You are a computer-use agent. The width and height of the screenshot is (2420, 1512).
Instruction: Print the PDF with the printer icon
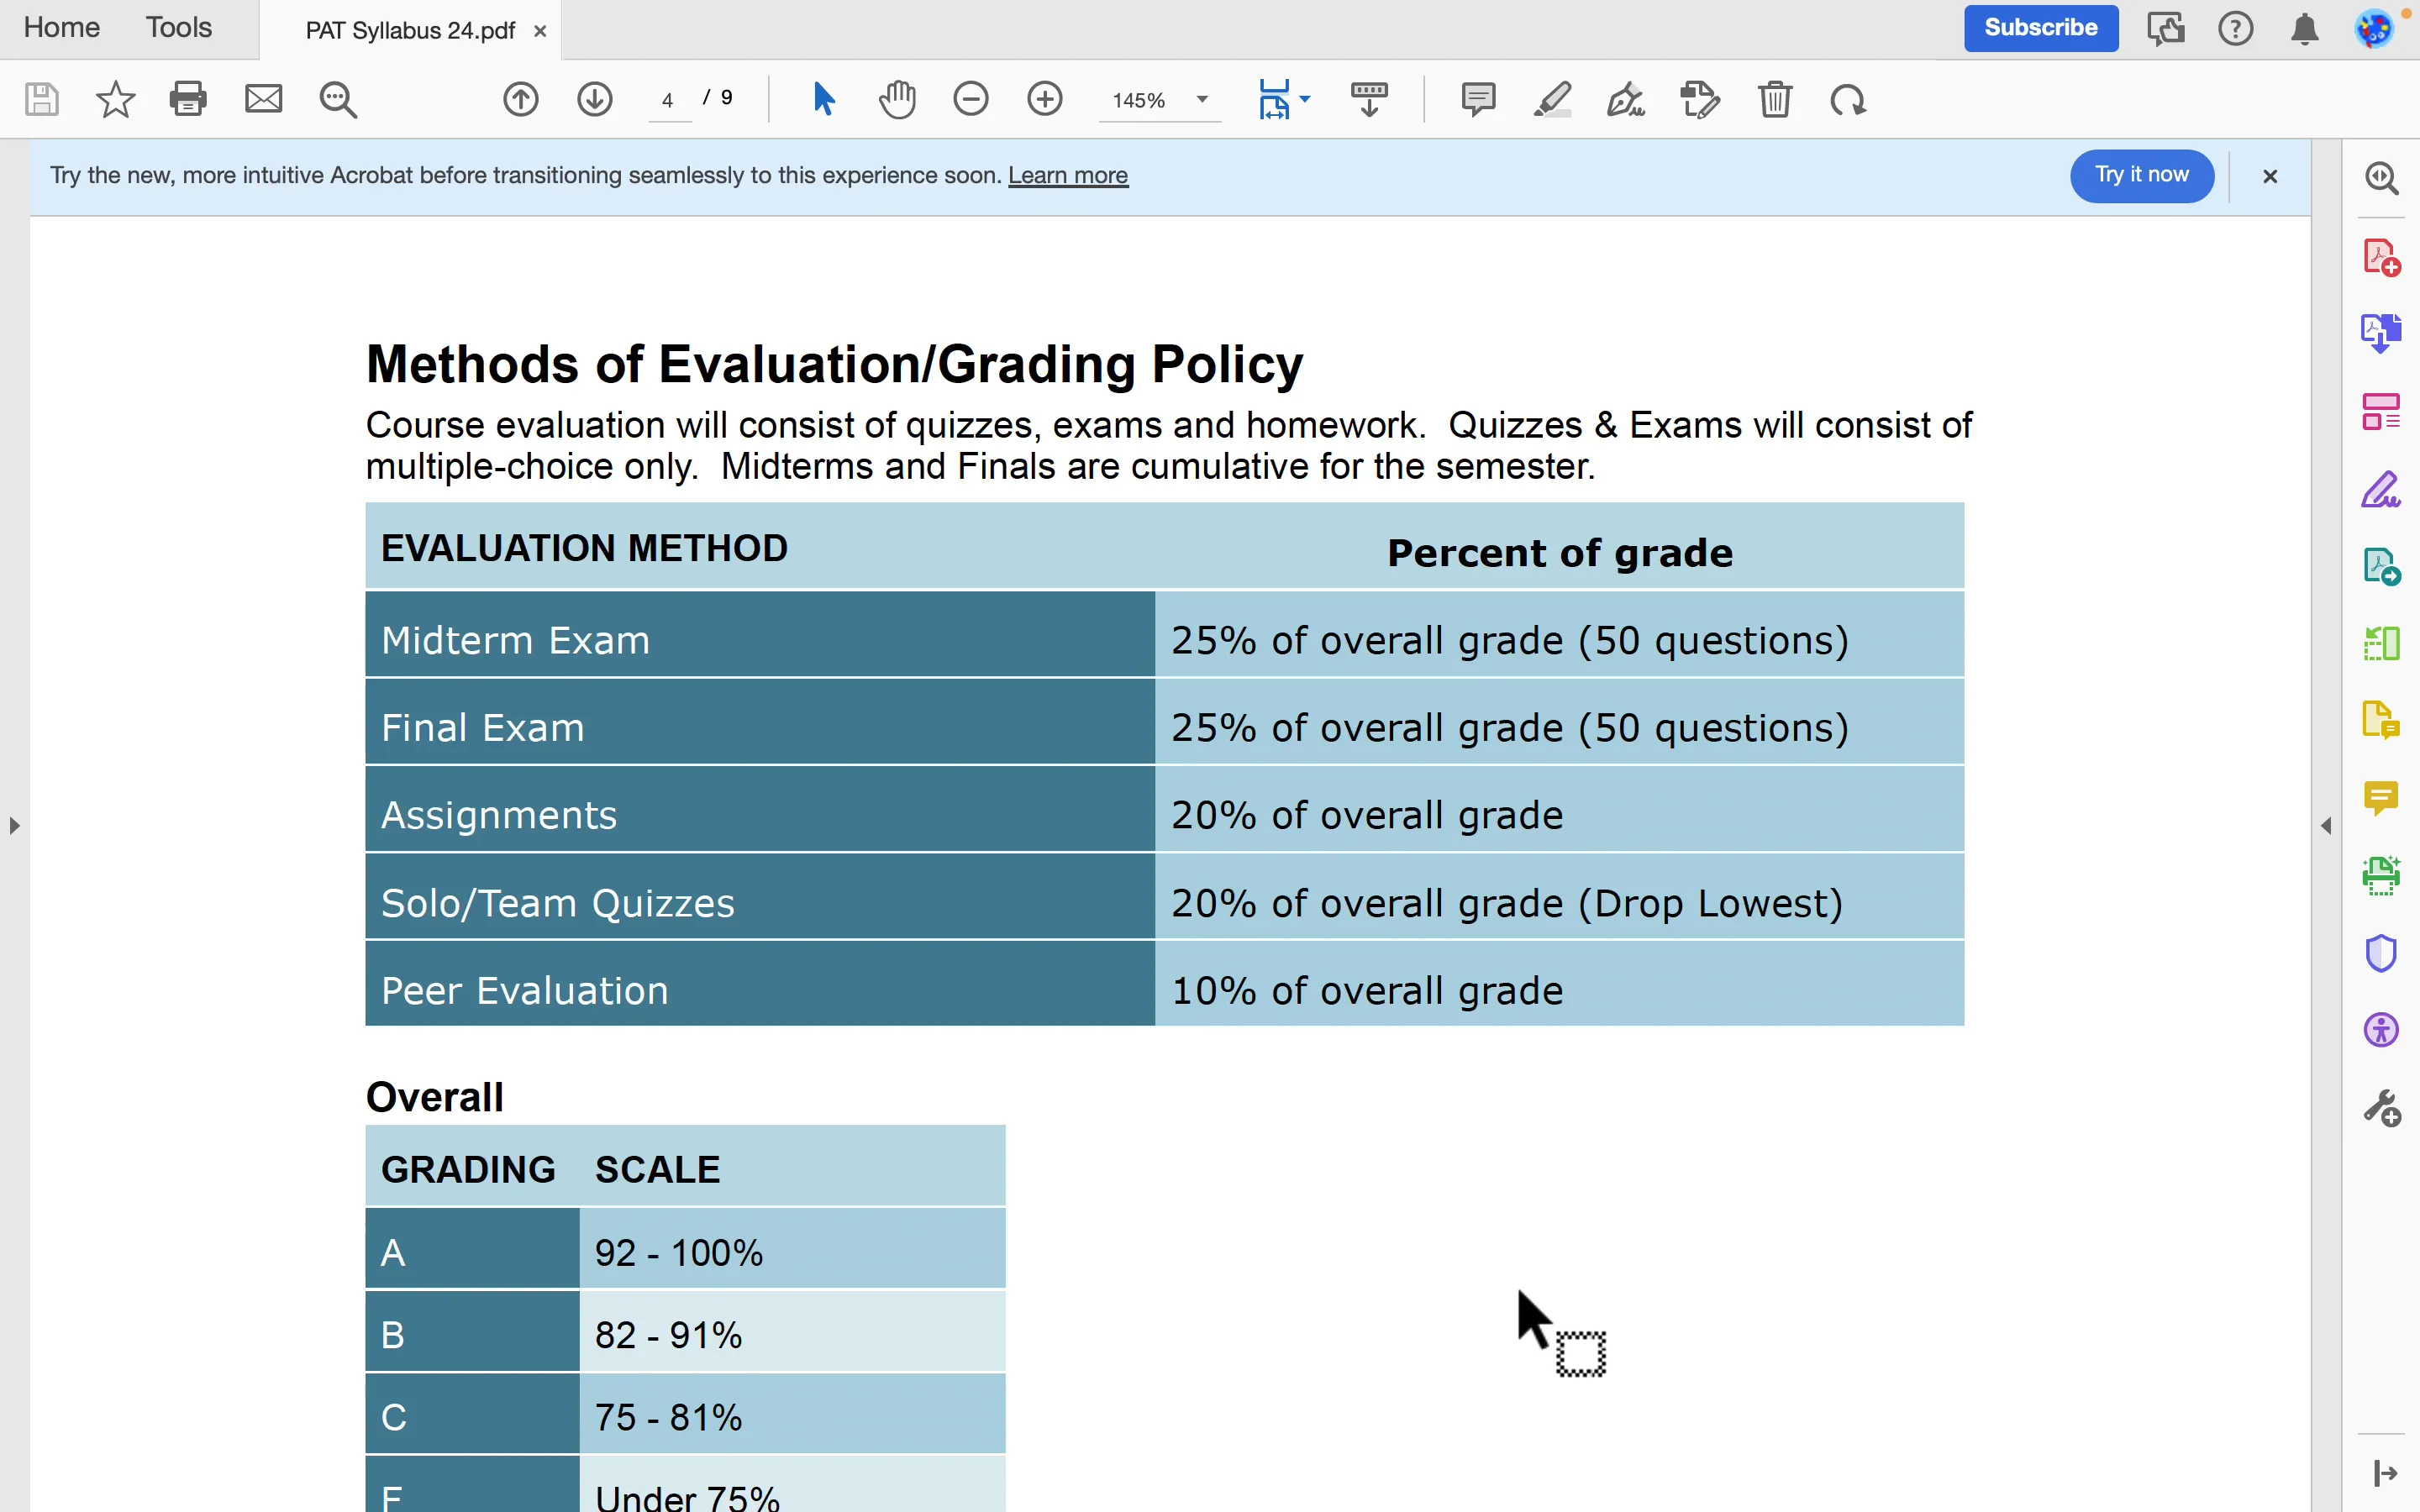point(188,99)
